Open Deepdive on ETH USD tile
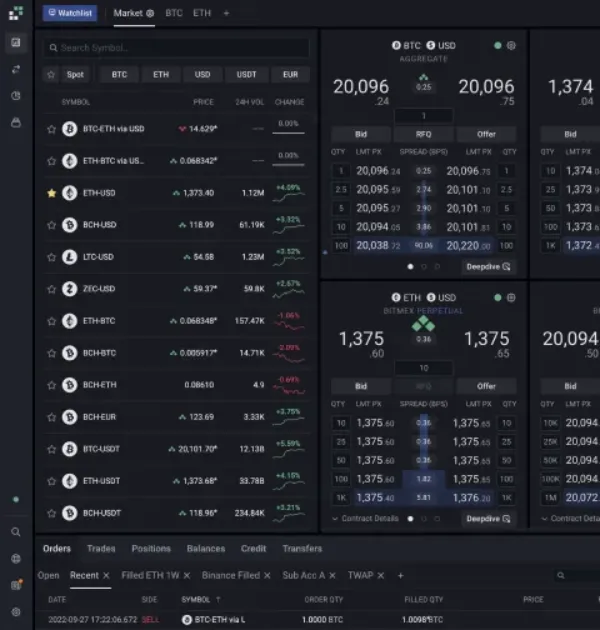Image resolution: width=600 pixels, height=630 pixels. pos(488,519)
